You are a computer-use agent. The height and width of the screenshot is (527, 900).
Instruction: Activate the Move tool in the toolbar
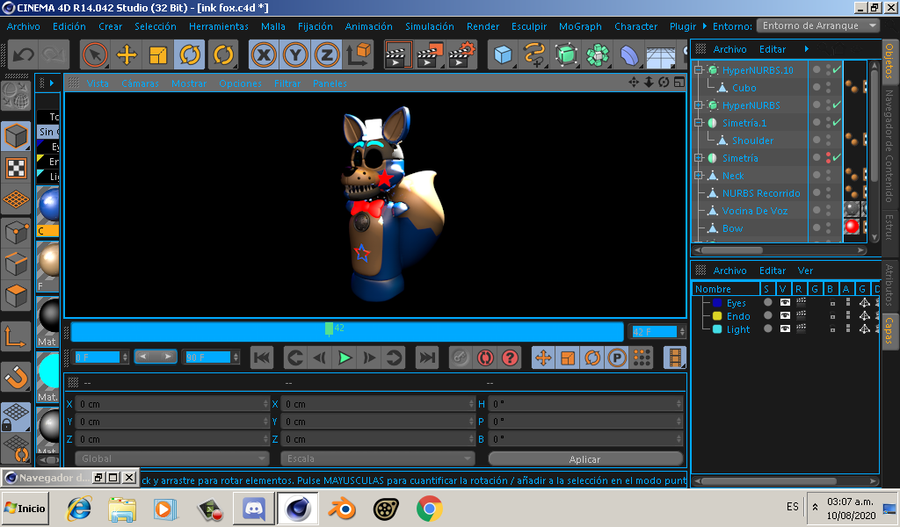[x=126, y=55]
